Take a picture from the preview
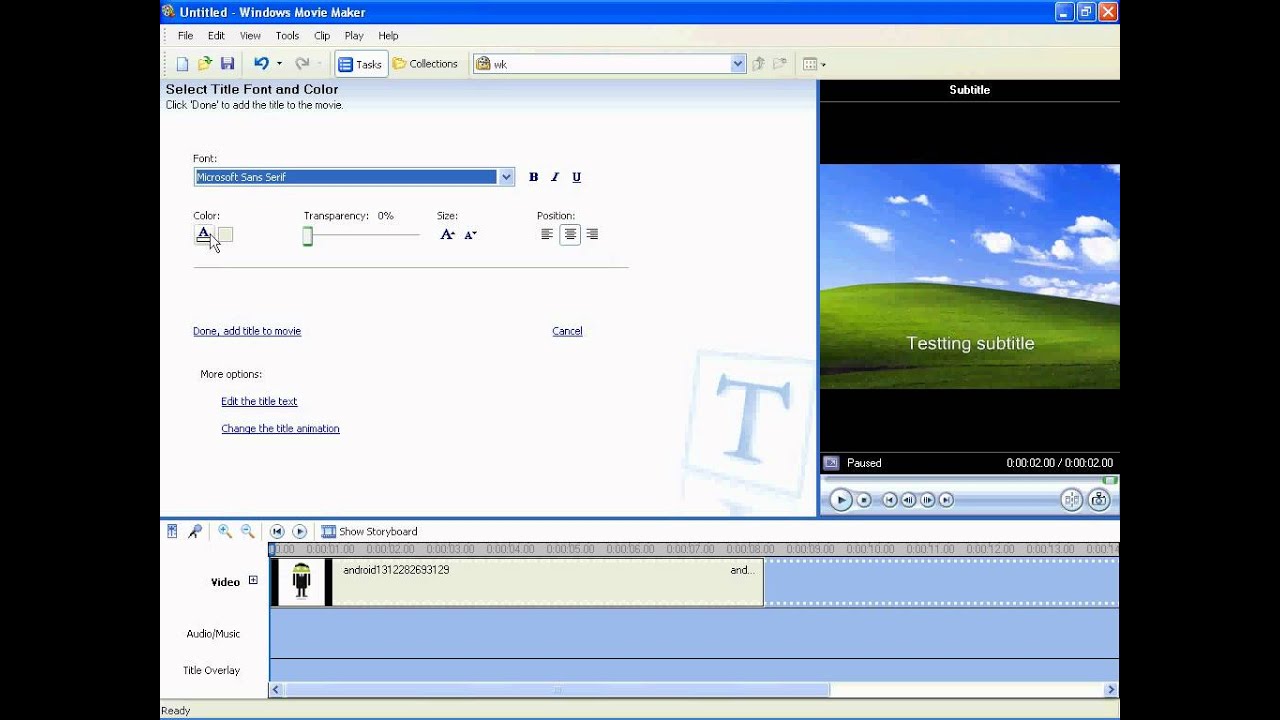Screen dimensions: 1280x720 (1099, 500)
